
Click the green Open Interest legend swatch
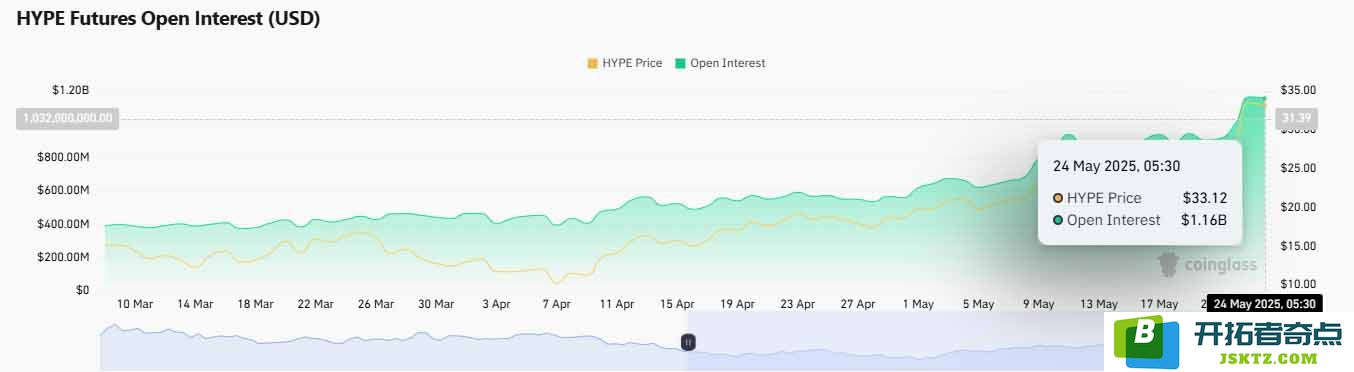(681, 63)
